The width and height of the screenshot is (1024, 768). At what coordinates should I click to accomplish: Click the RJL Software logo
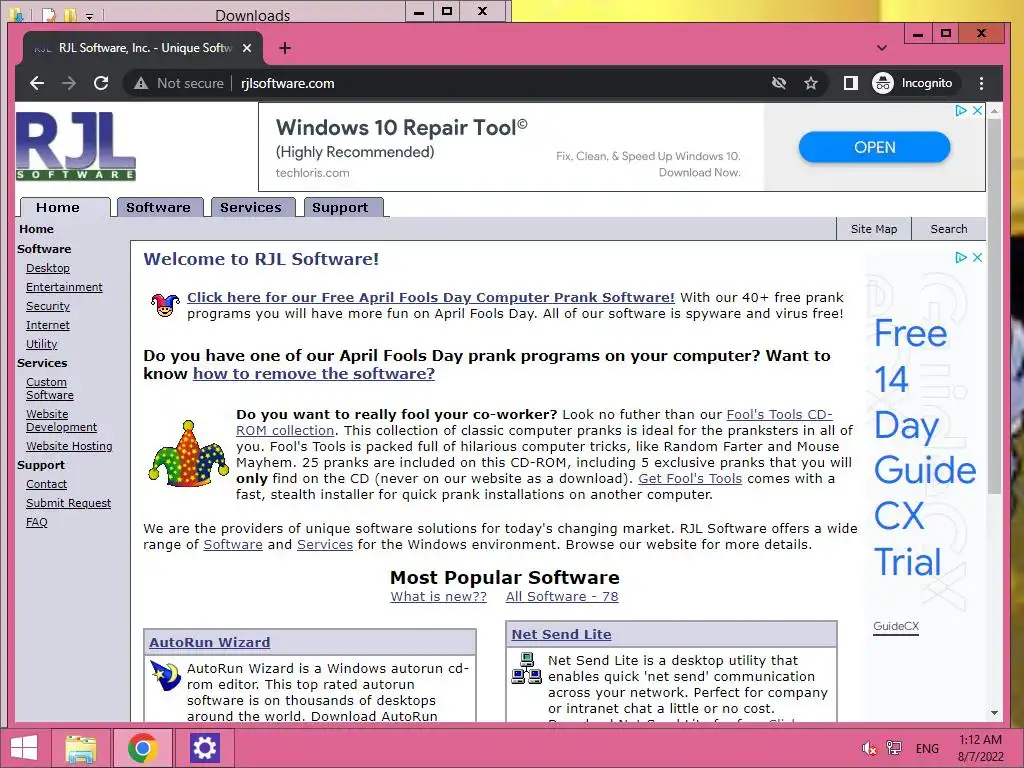click(76, 146)
